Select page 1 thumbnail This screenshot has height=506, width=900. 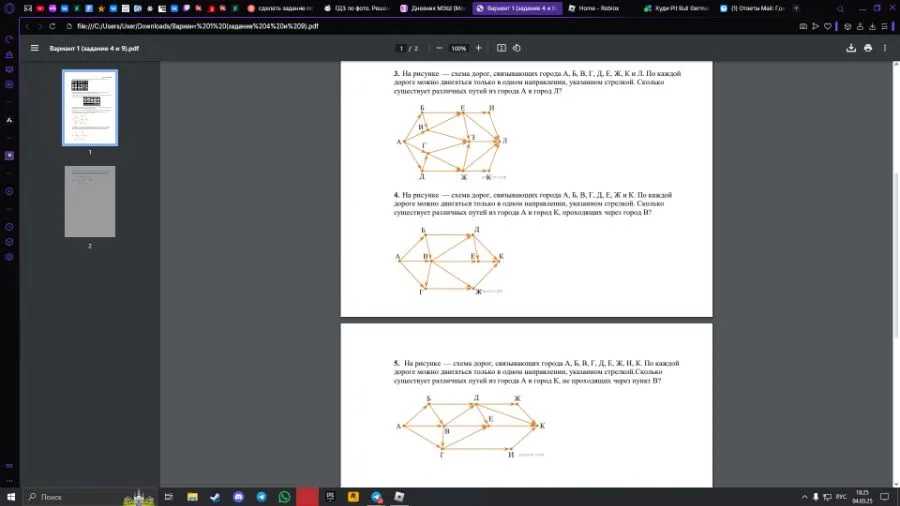pos(90,108)
